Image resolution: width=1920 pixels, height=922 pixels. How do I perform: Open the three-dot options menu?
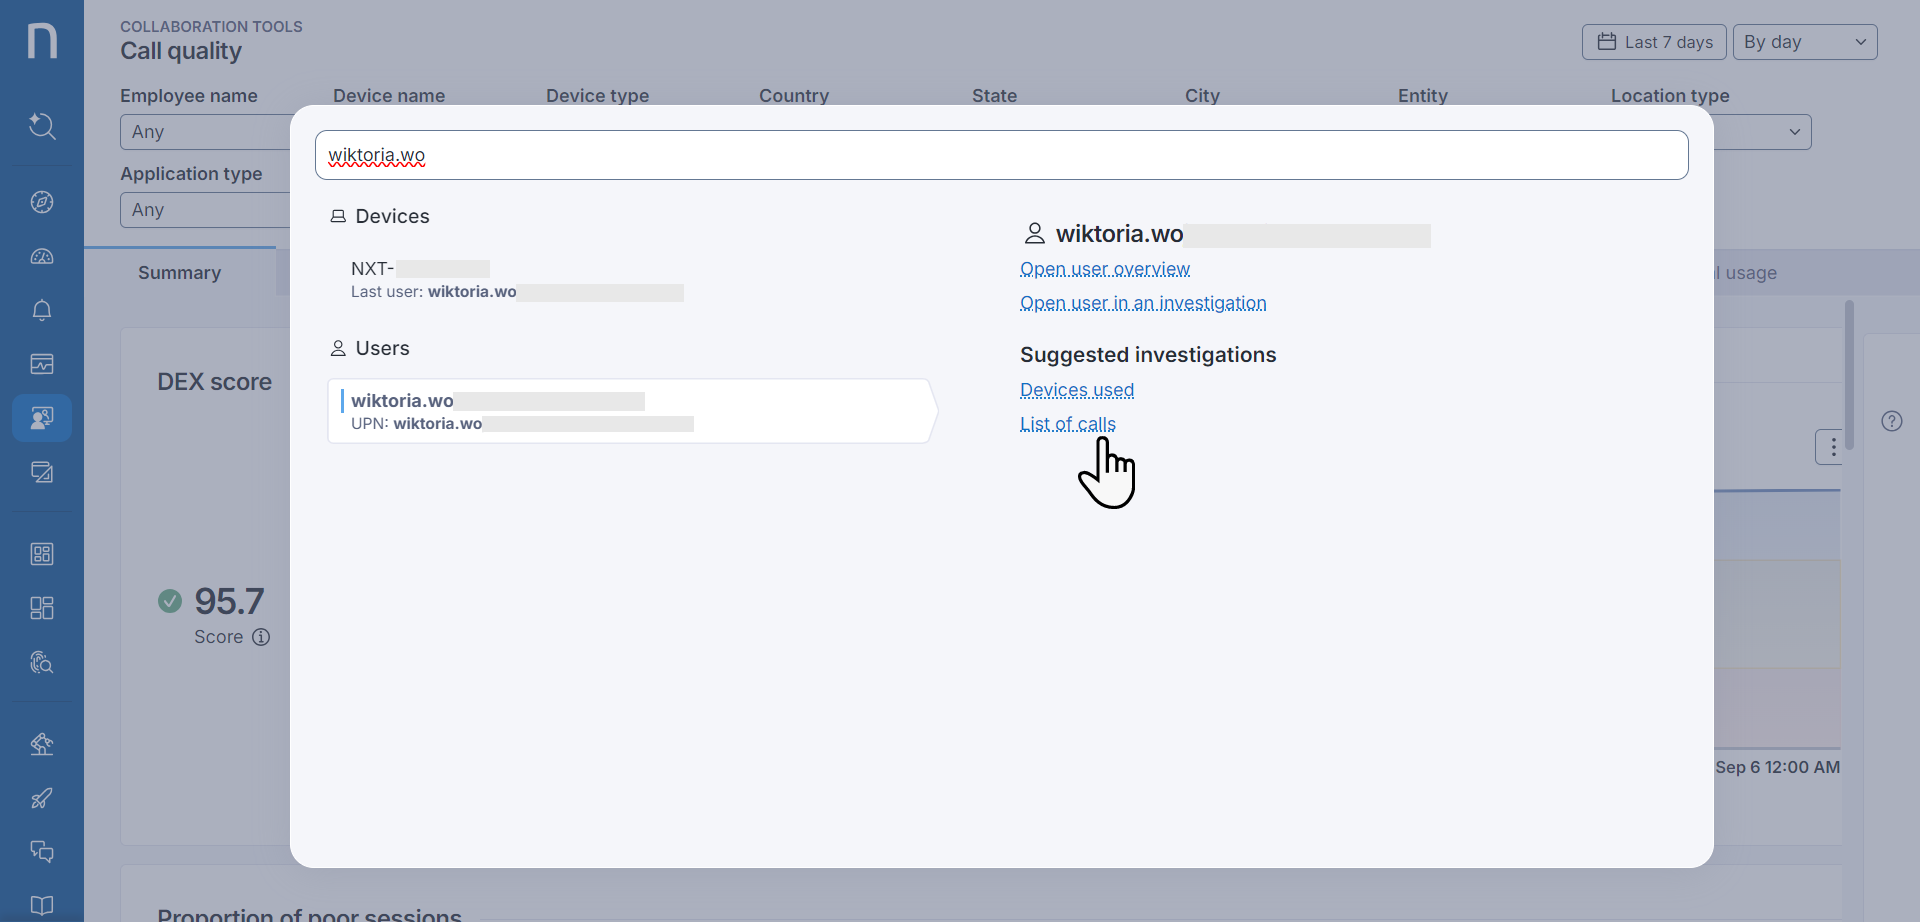click(1831, 447)
